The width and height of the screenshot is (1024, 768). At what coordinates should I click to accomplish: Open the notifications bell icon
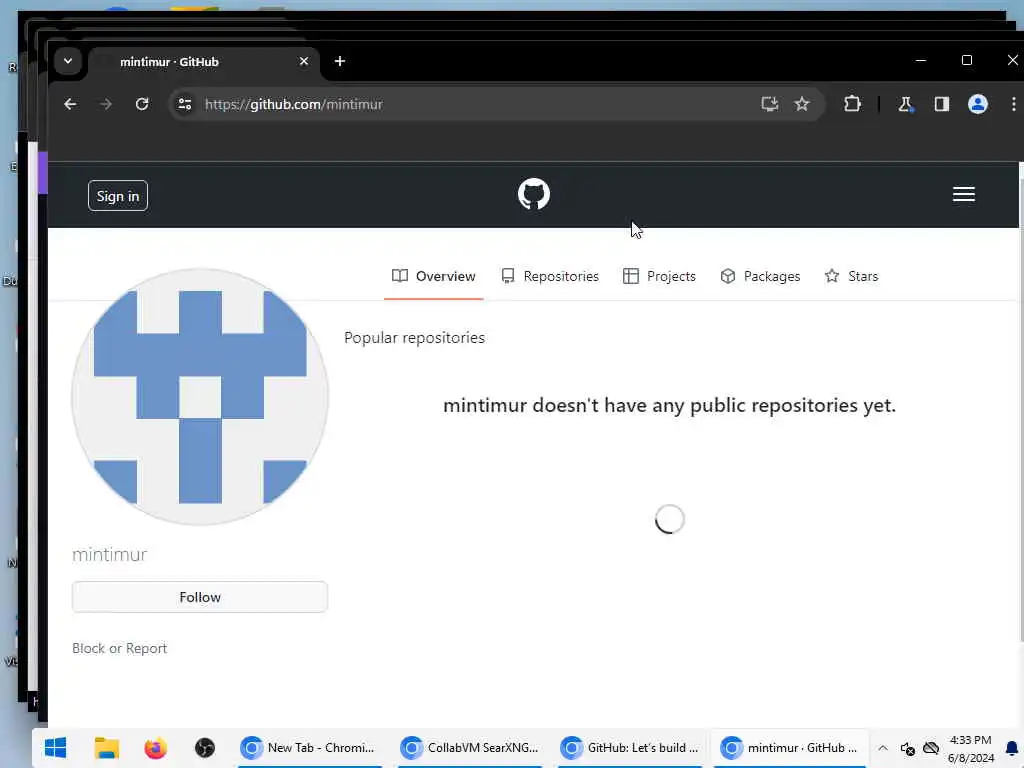click(x=1012, y=748)
